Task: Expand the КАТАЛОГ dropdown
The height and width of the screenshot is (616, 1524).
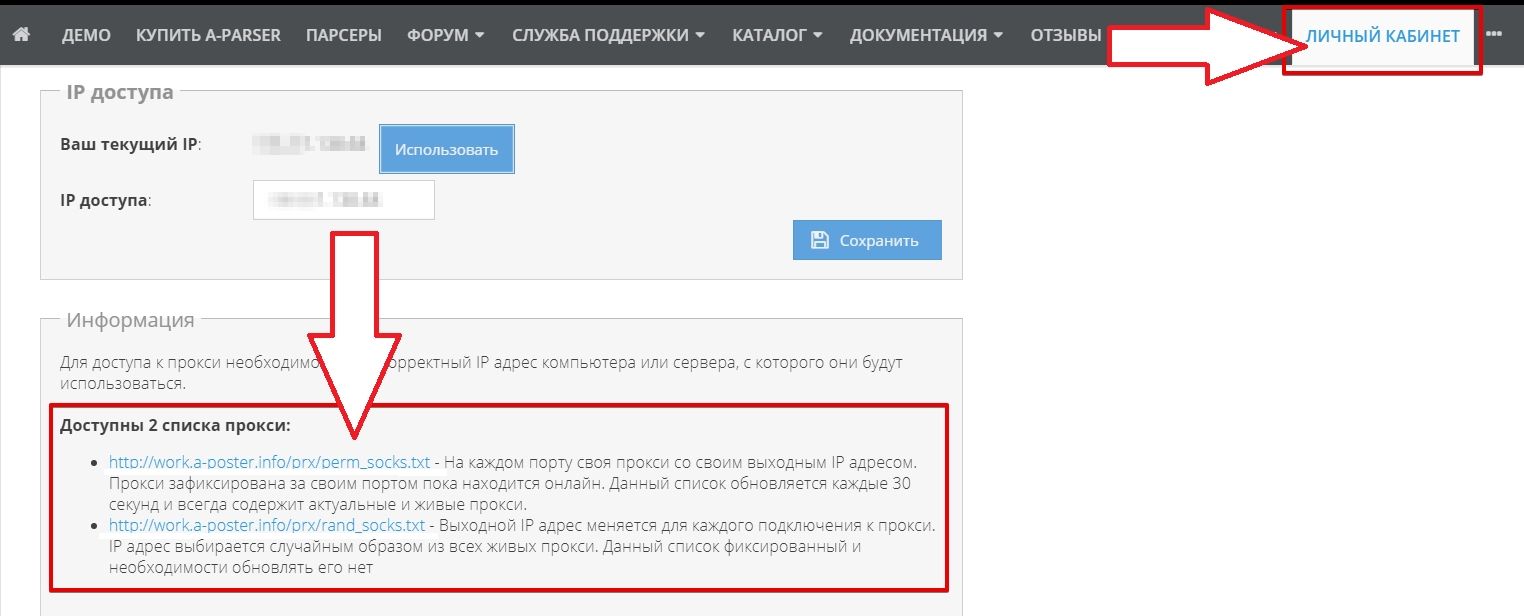Action: pos(778,35)
